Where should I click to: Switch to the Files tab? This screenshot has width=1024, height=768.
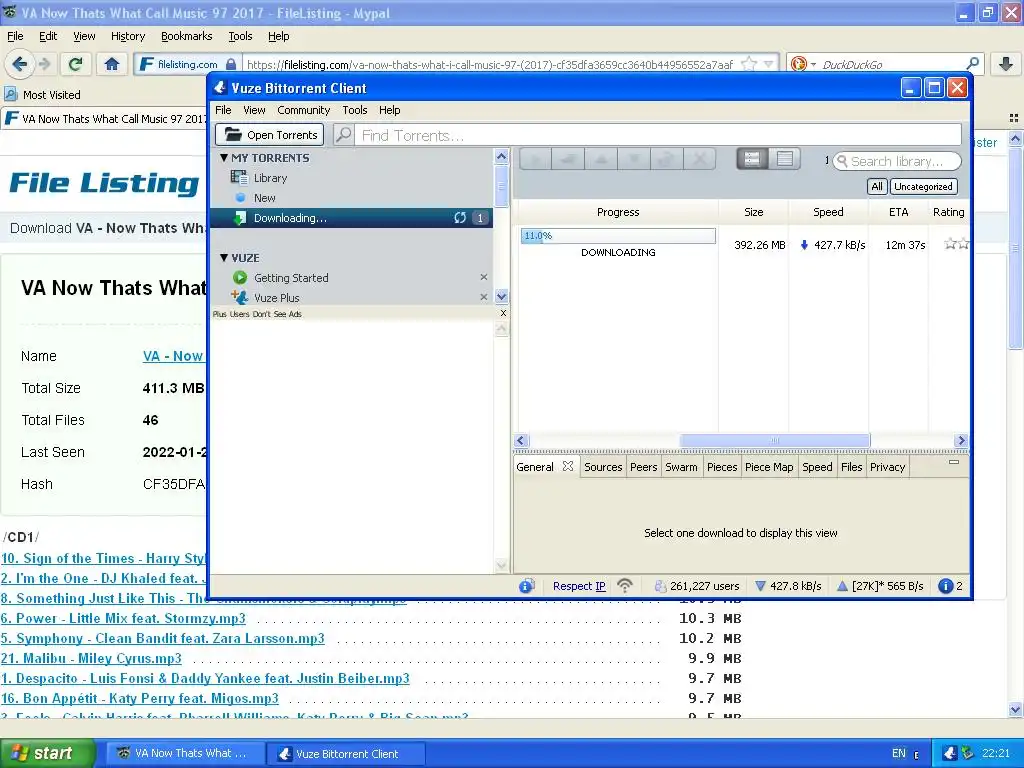tap(852, 467)
